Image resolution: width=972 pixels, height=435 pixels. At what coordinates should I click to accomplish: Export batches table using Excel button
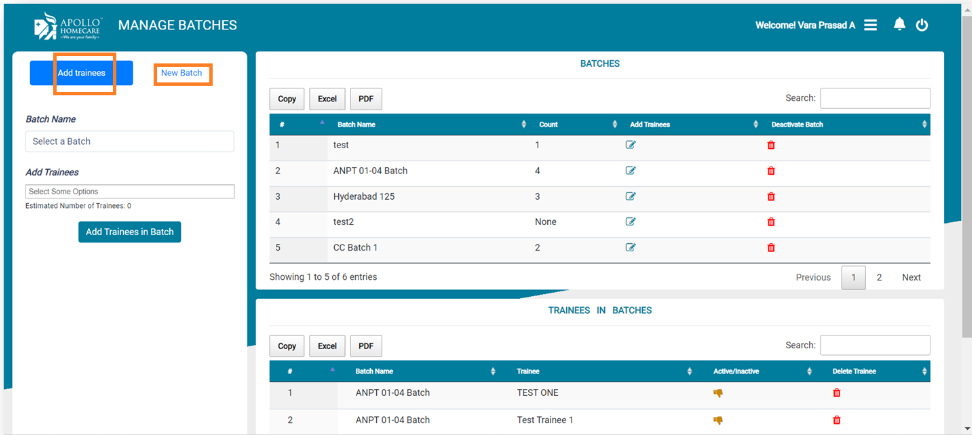tap(327, 99)
